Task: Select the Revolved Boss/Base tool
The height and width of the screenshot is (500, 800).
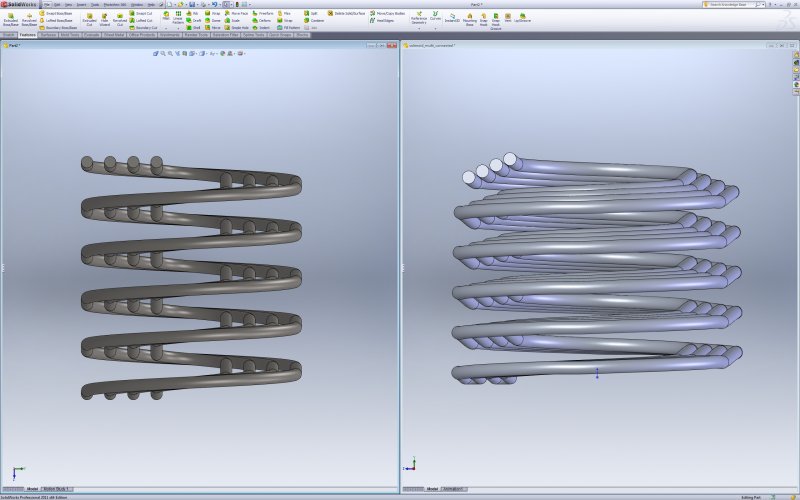Action: 29,20
